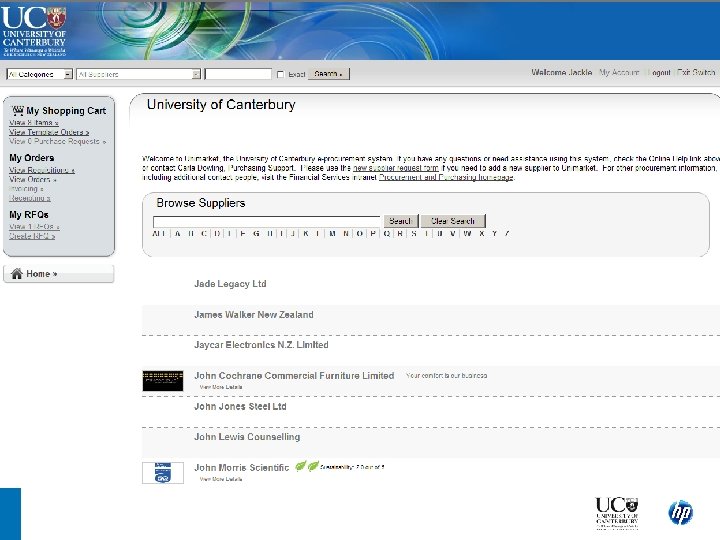
Task: Select supplier Jaycar Electronics N.Z. Limited
Action: tap(261, 345)
